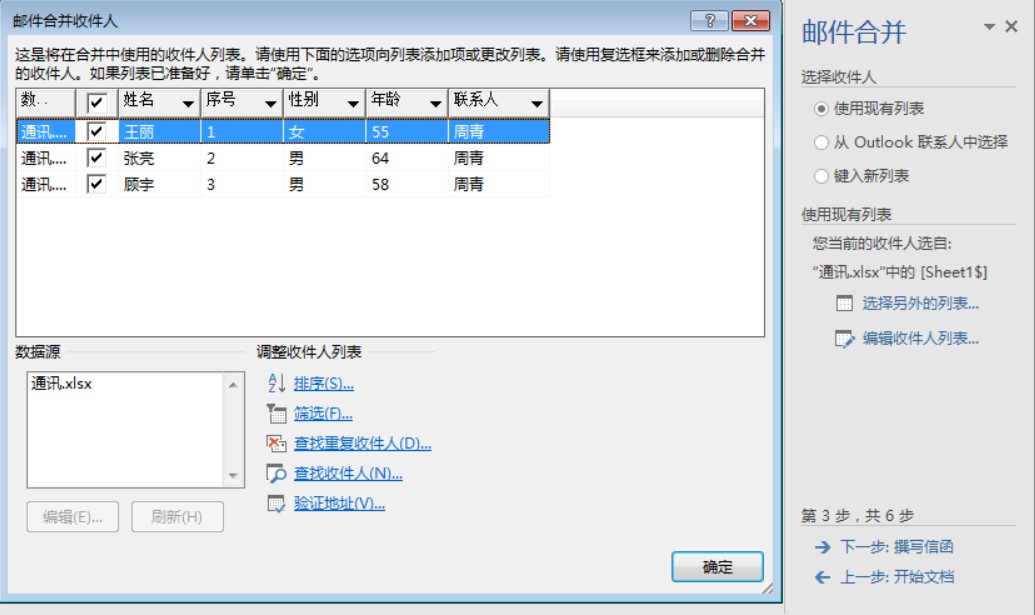Click the data source list scrollbar down arrow
Screen dimensions: 1035x615
tap(234, 477)
